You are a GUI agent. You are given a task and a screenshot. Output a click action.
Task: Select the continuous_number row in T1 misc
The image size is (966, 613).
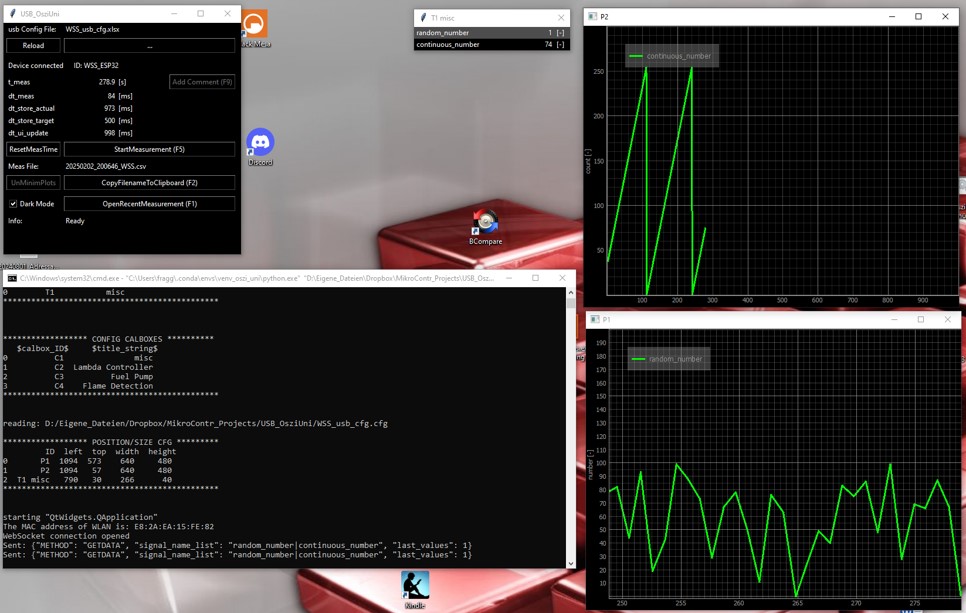(490, 45)
